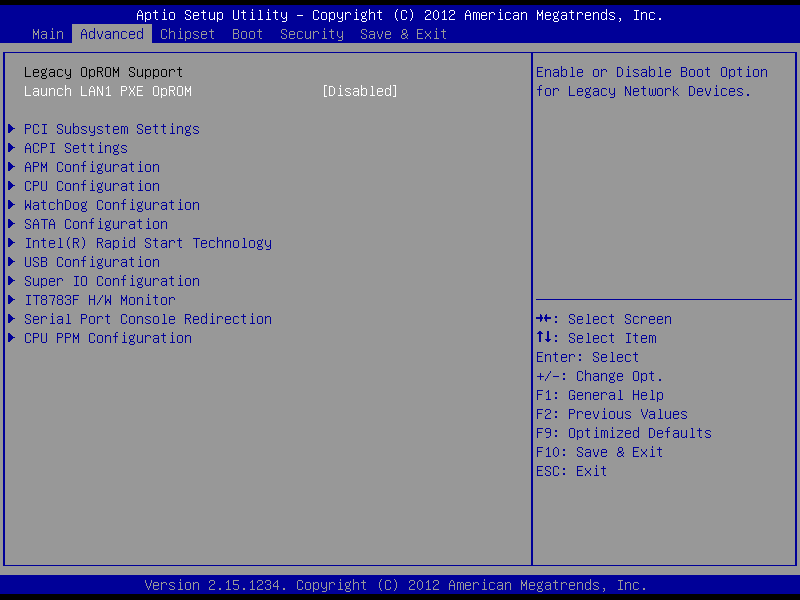The image size is (800, 600).
Task: Open the Boot tab
Action: [x=247, y=34]
